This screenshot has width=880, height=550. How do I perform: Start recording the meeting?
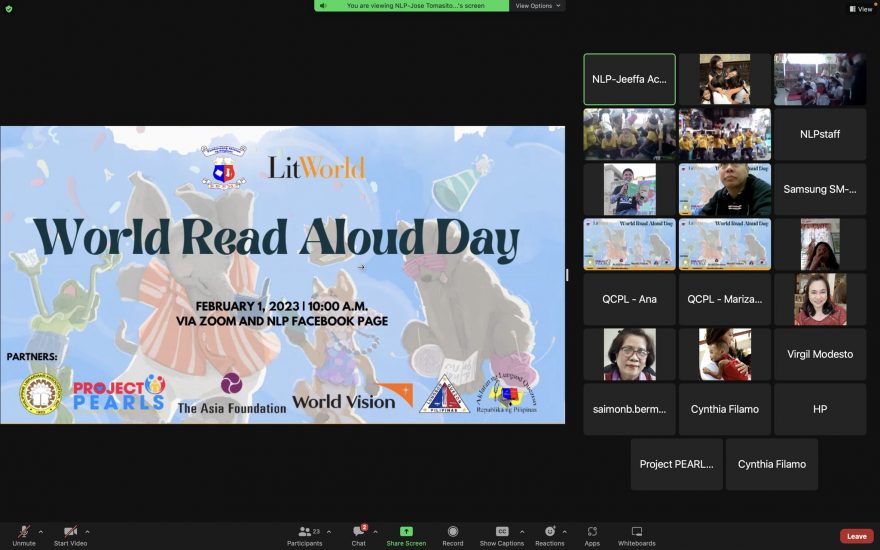pyautogui.click(x=453, y=533)
